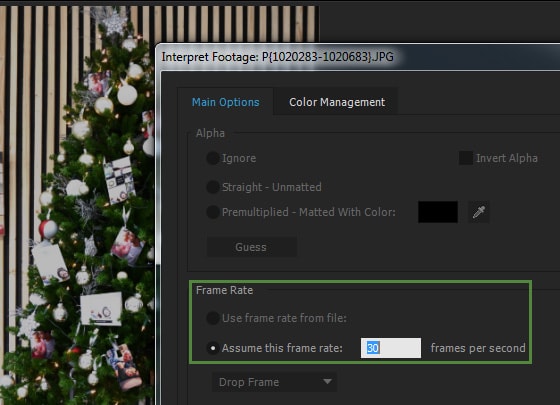Open the Main Options tab
560x405 pixels.
(226, 102)
